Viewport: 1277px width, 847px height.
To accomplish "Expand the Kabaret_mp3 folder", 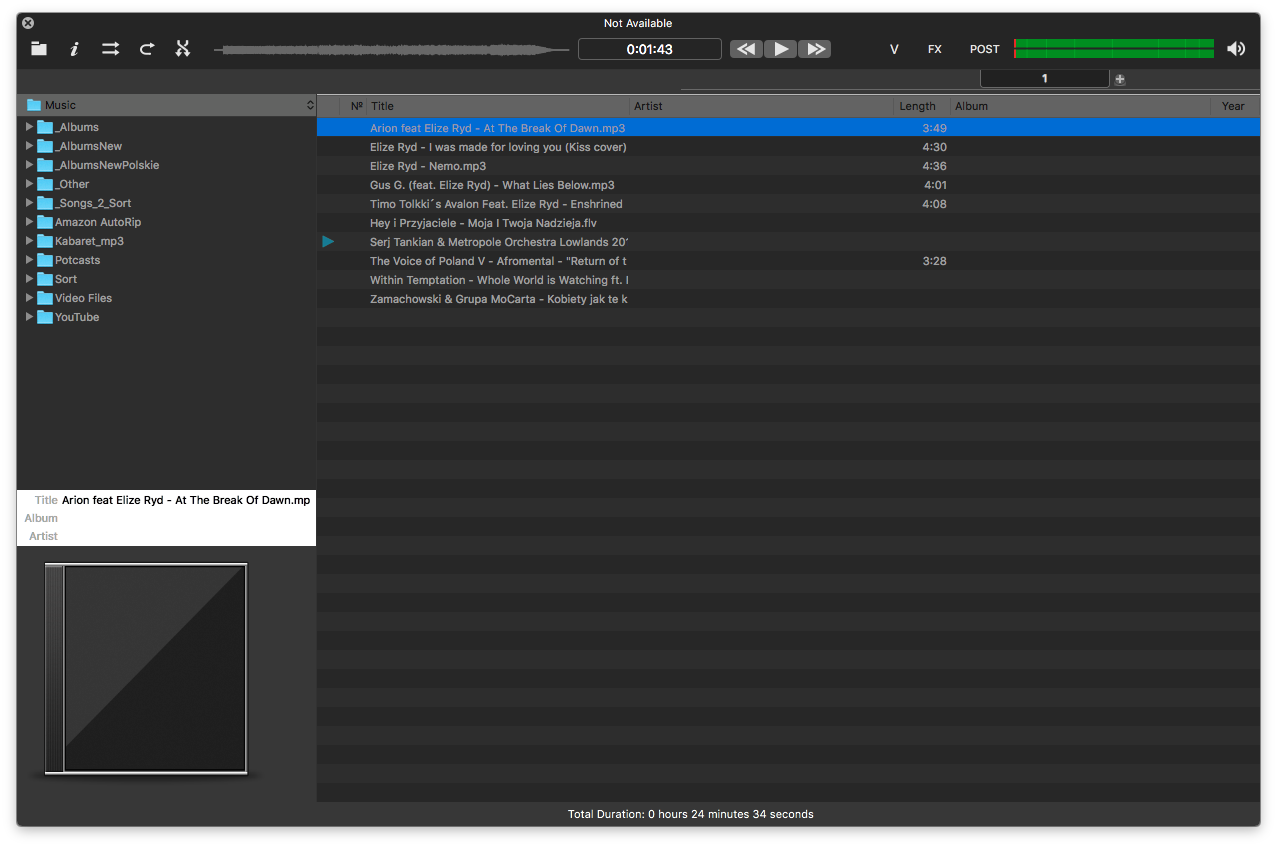I will click(x=29, y=241).
